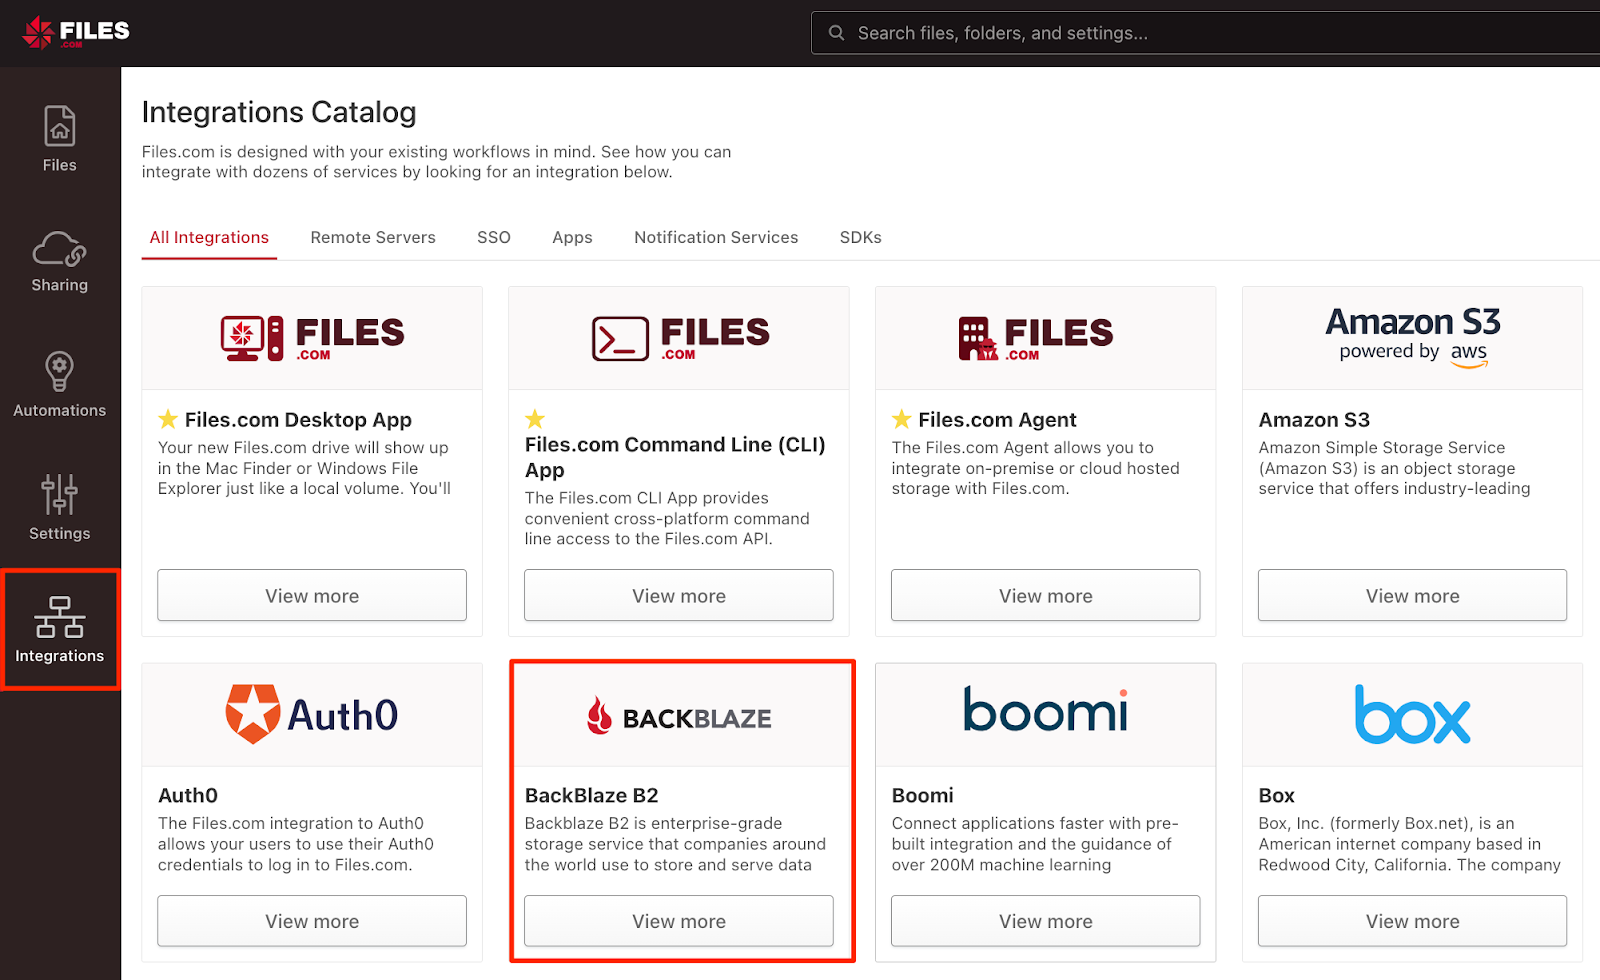Click the Box card title

tap(1277, 795)
